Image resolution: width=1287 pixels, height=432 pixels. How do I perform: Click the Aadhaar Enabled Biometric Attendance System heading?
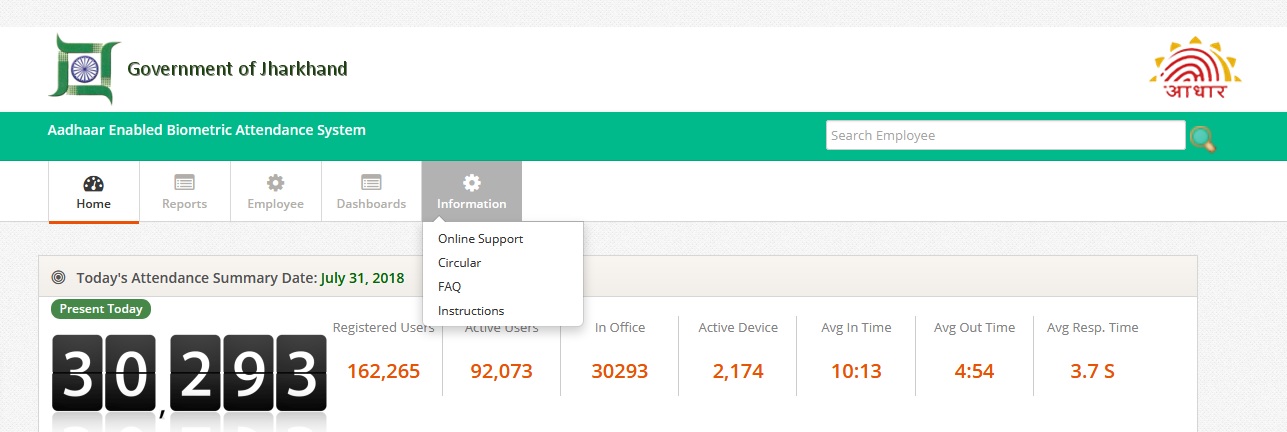coord(207,130)
